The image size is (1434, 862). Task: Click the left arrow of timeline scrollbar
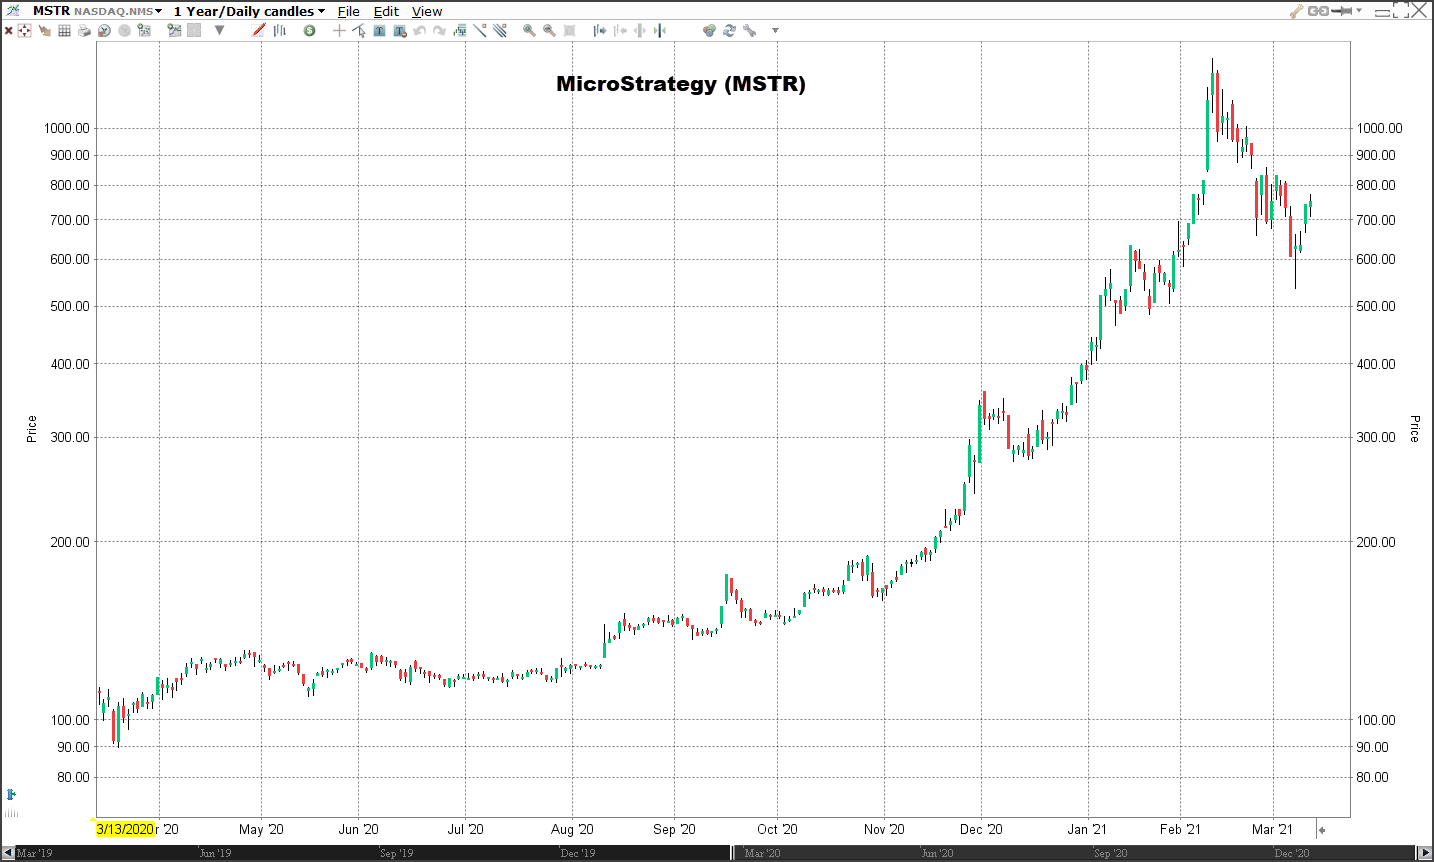tap(8, 853)
